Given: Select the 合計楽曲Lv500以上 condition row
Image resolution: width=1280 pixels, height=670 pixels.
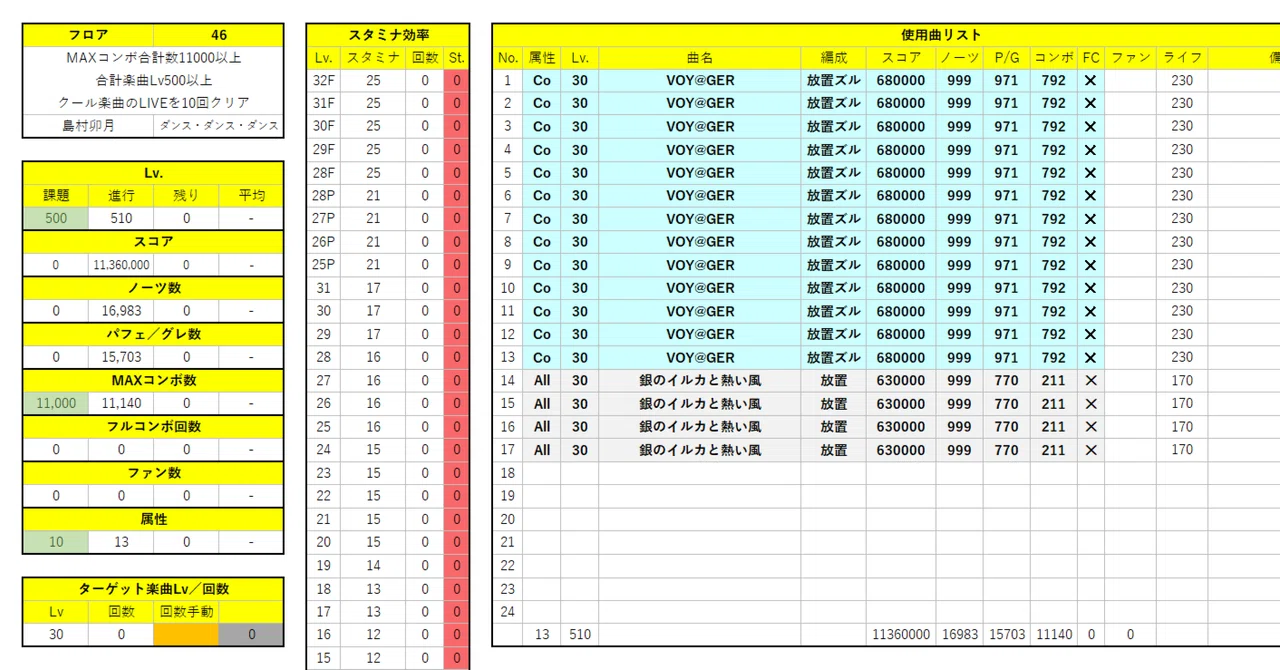Looking at the screenshot, I should (153, 80).
